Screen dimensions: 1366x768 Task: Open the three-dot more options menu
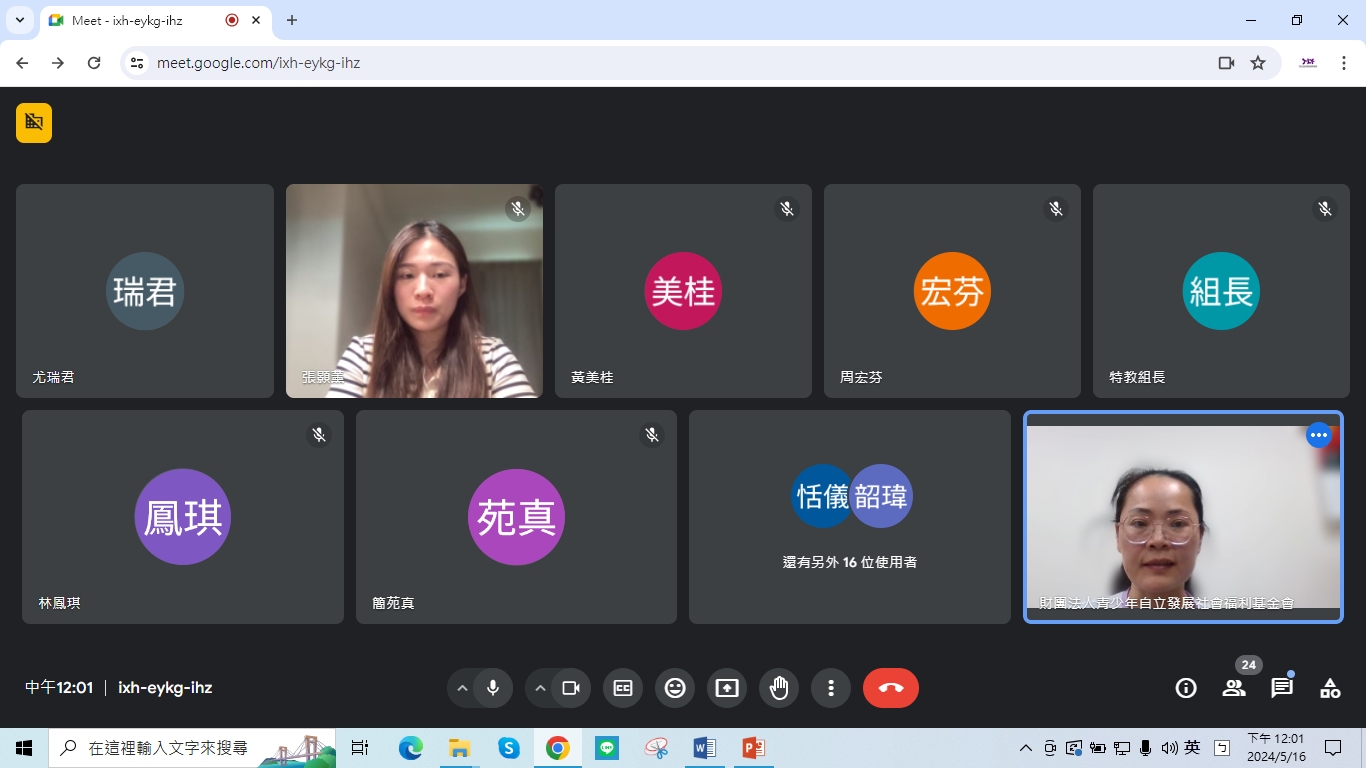(831, 688)
